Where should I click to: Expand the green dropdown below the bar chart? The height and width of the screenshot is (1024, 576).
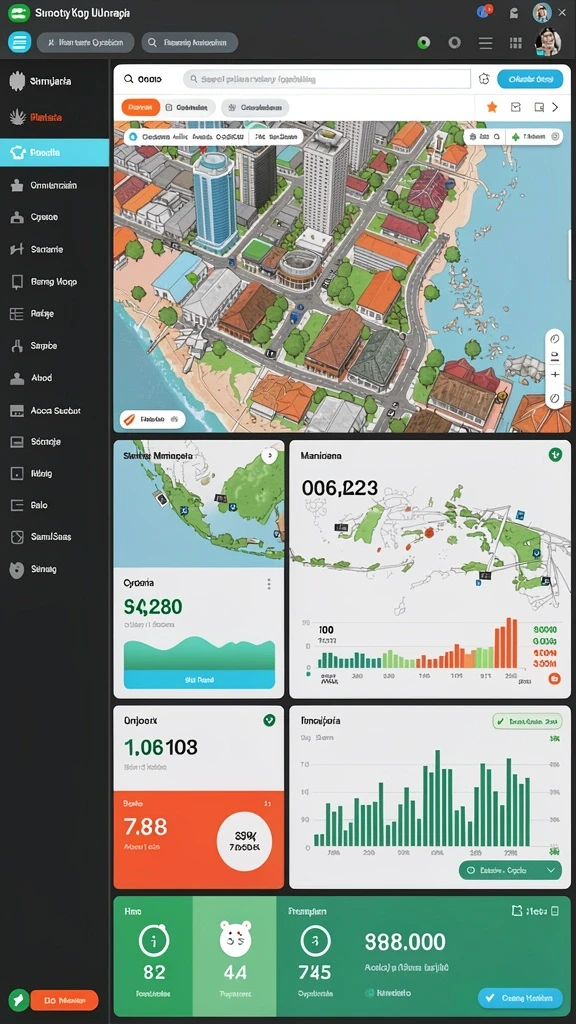point(510,870)
